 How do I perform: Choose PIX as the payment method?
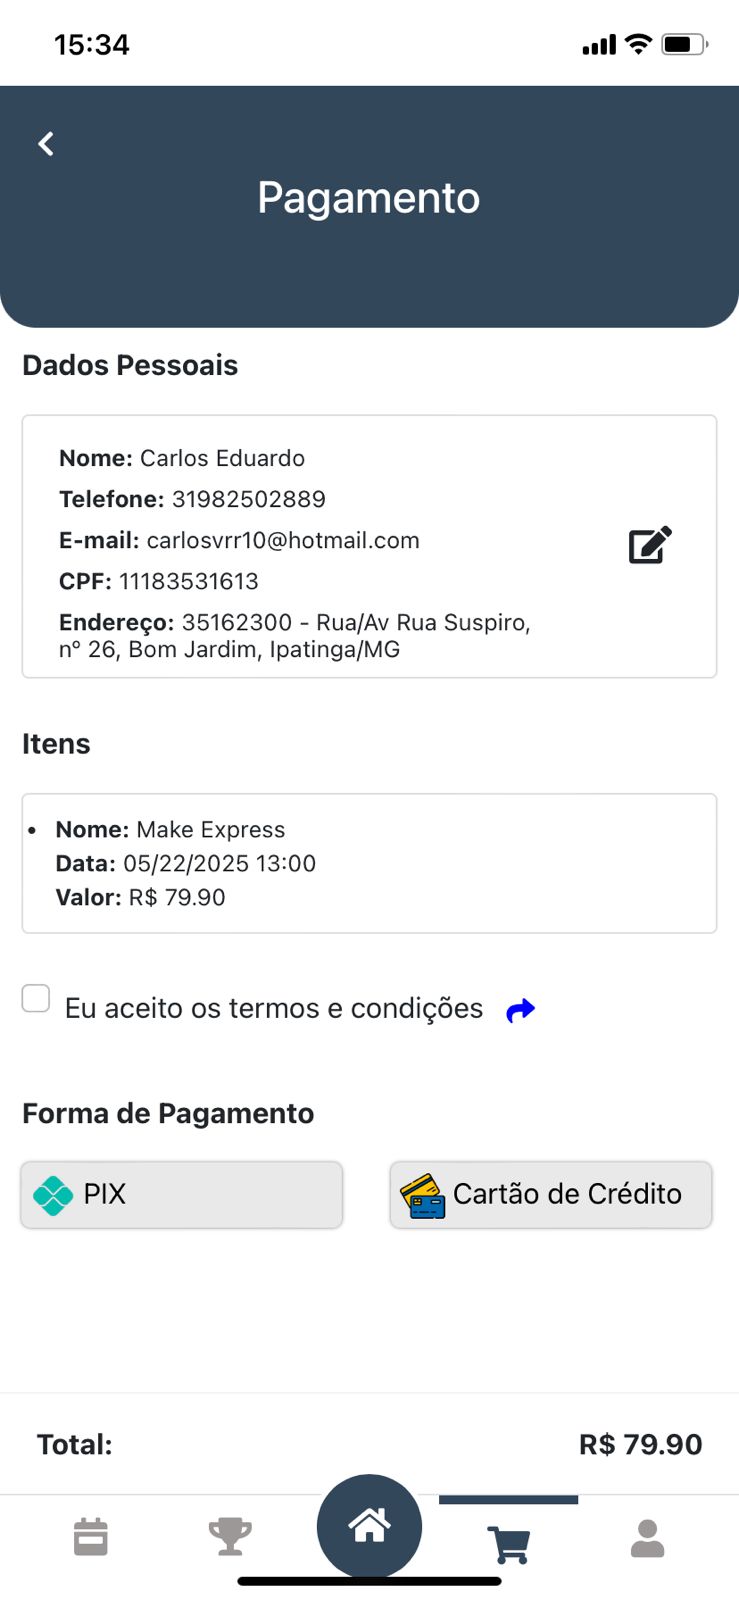tap(182, 1194)
